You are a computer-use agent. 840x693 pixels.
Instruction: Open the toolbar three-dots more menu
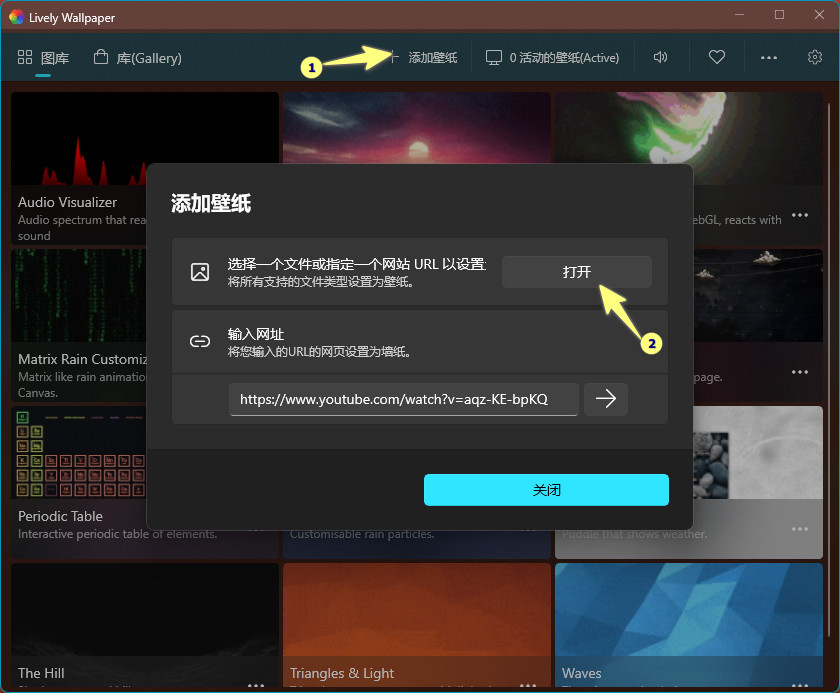(x=769, y=58)
